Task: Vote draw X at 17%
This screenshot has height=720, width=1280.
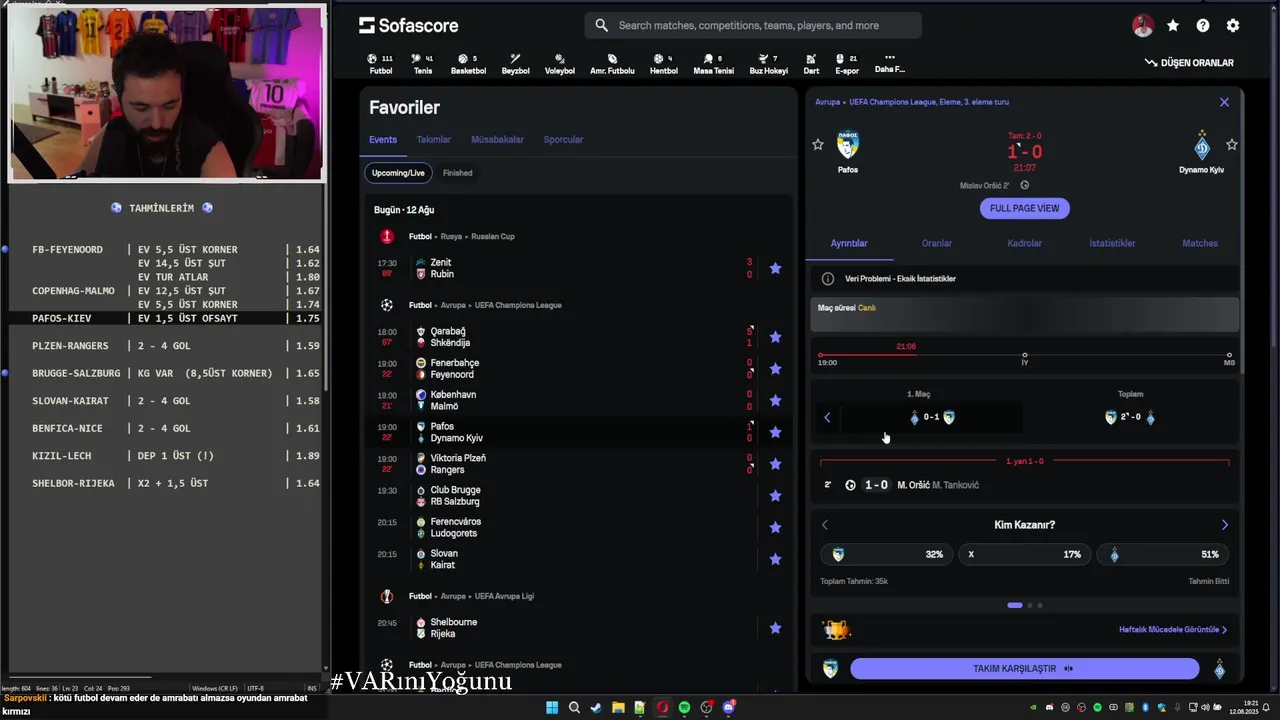Action: click(x=1024, y=554)
